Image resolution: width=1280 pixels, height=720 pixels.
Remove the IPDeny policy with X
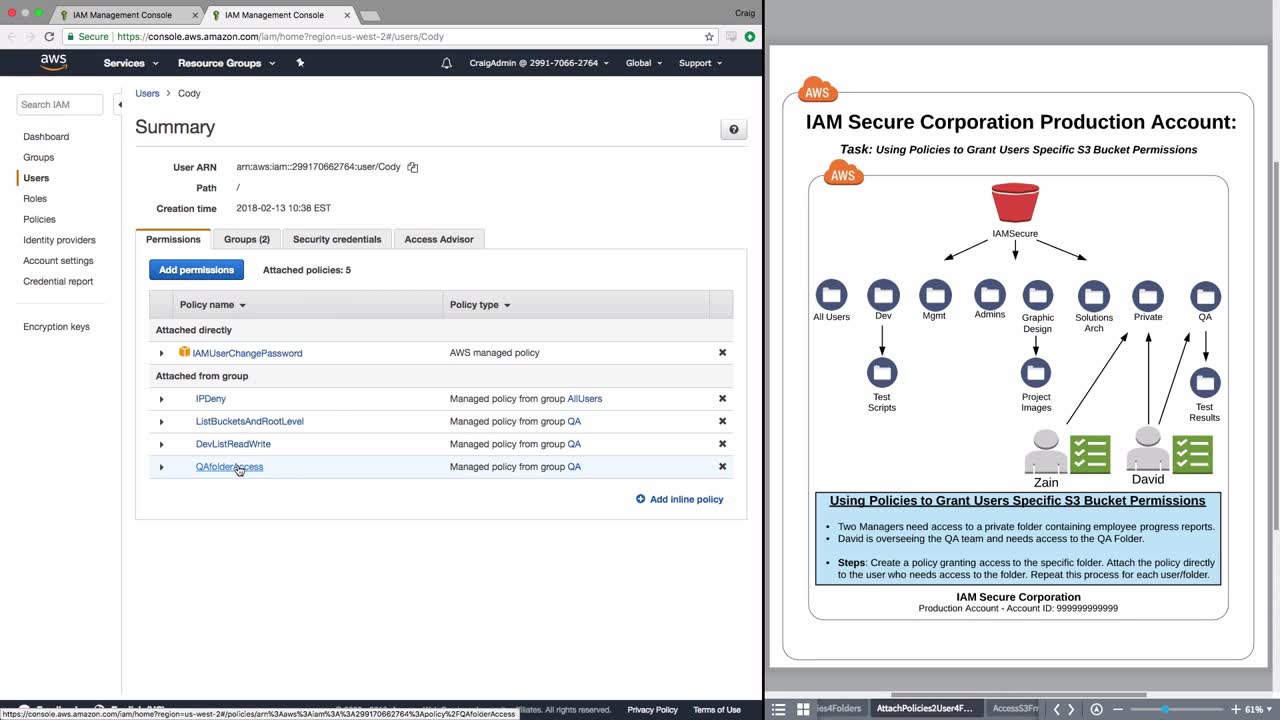tap(722, 399)
